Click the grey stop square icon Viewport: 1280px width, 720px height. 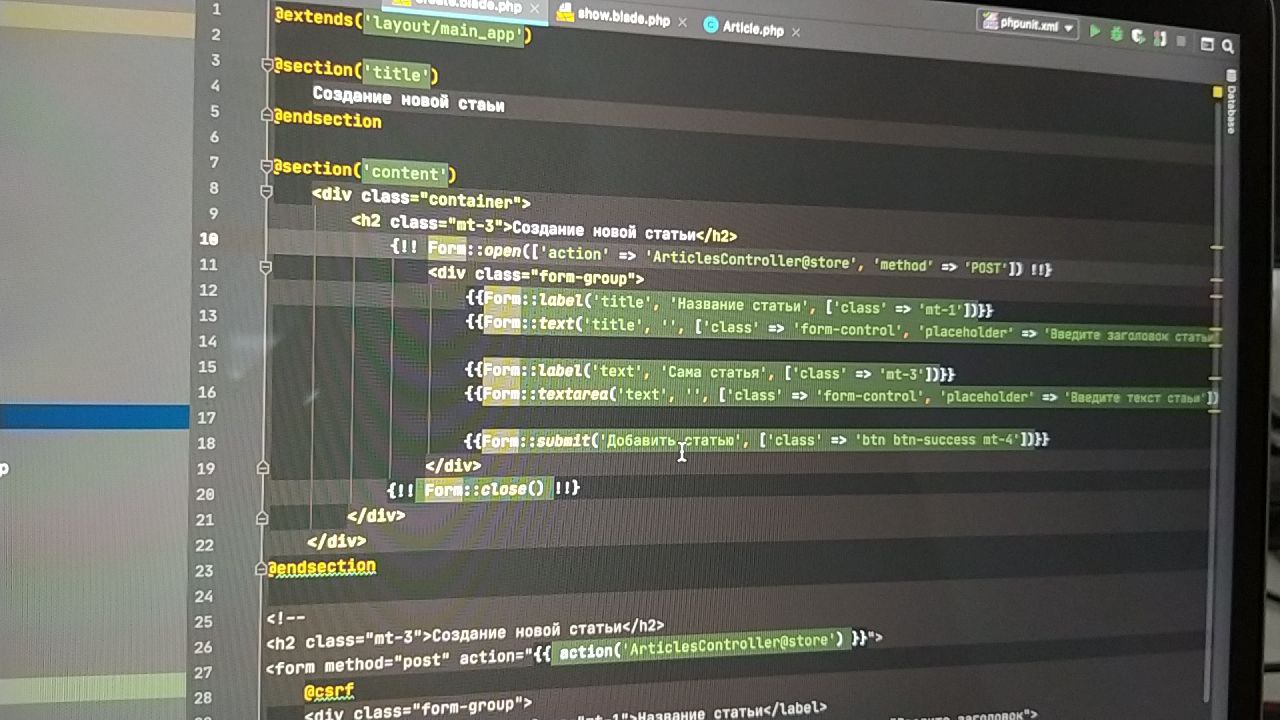1181,41
